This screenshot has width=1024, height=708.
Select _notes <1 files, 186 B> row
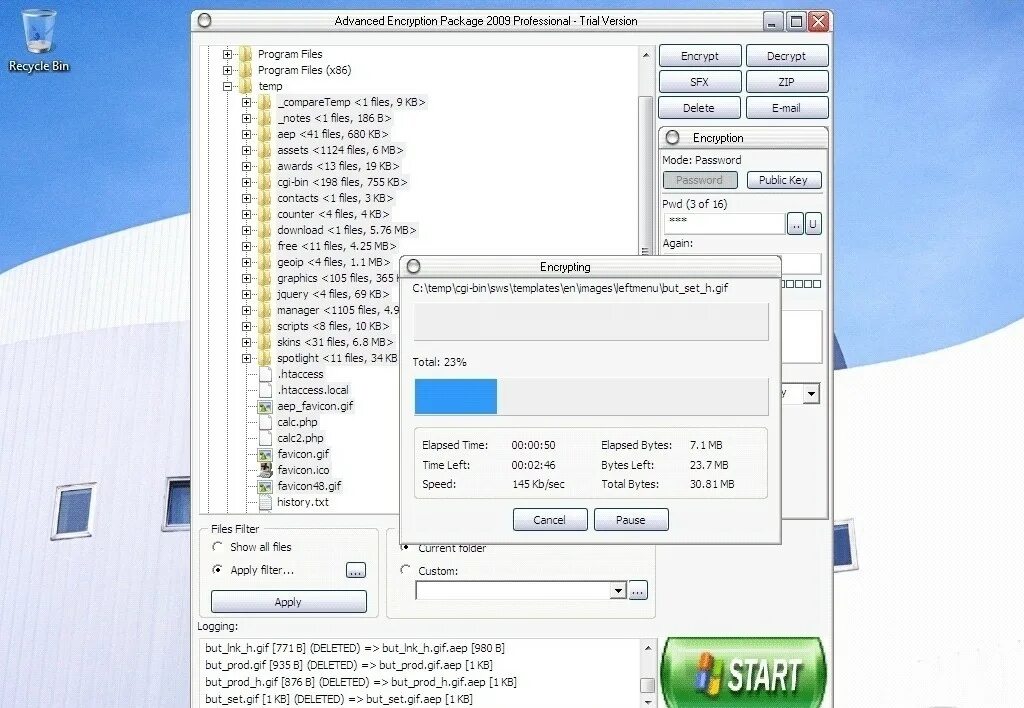pos(334,118)
